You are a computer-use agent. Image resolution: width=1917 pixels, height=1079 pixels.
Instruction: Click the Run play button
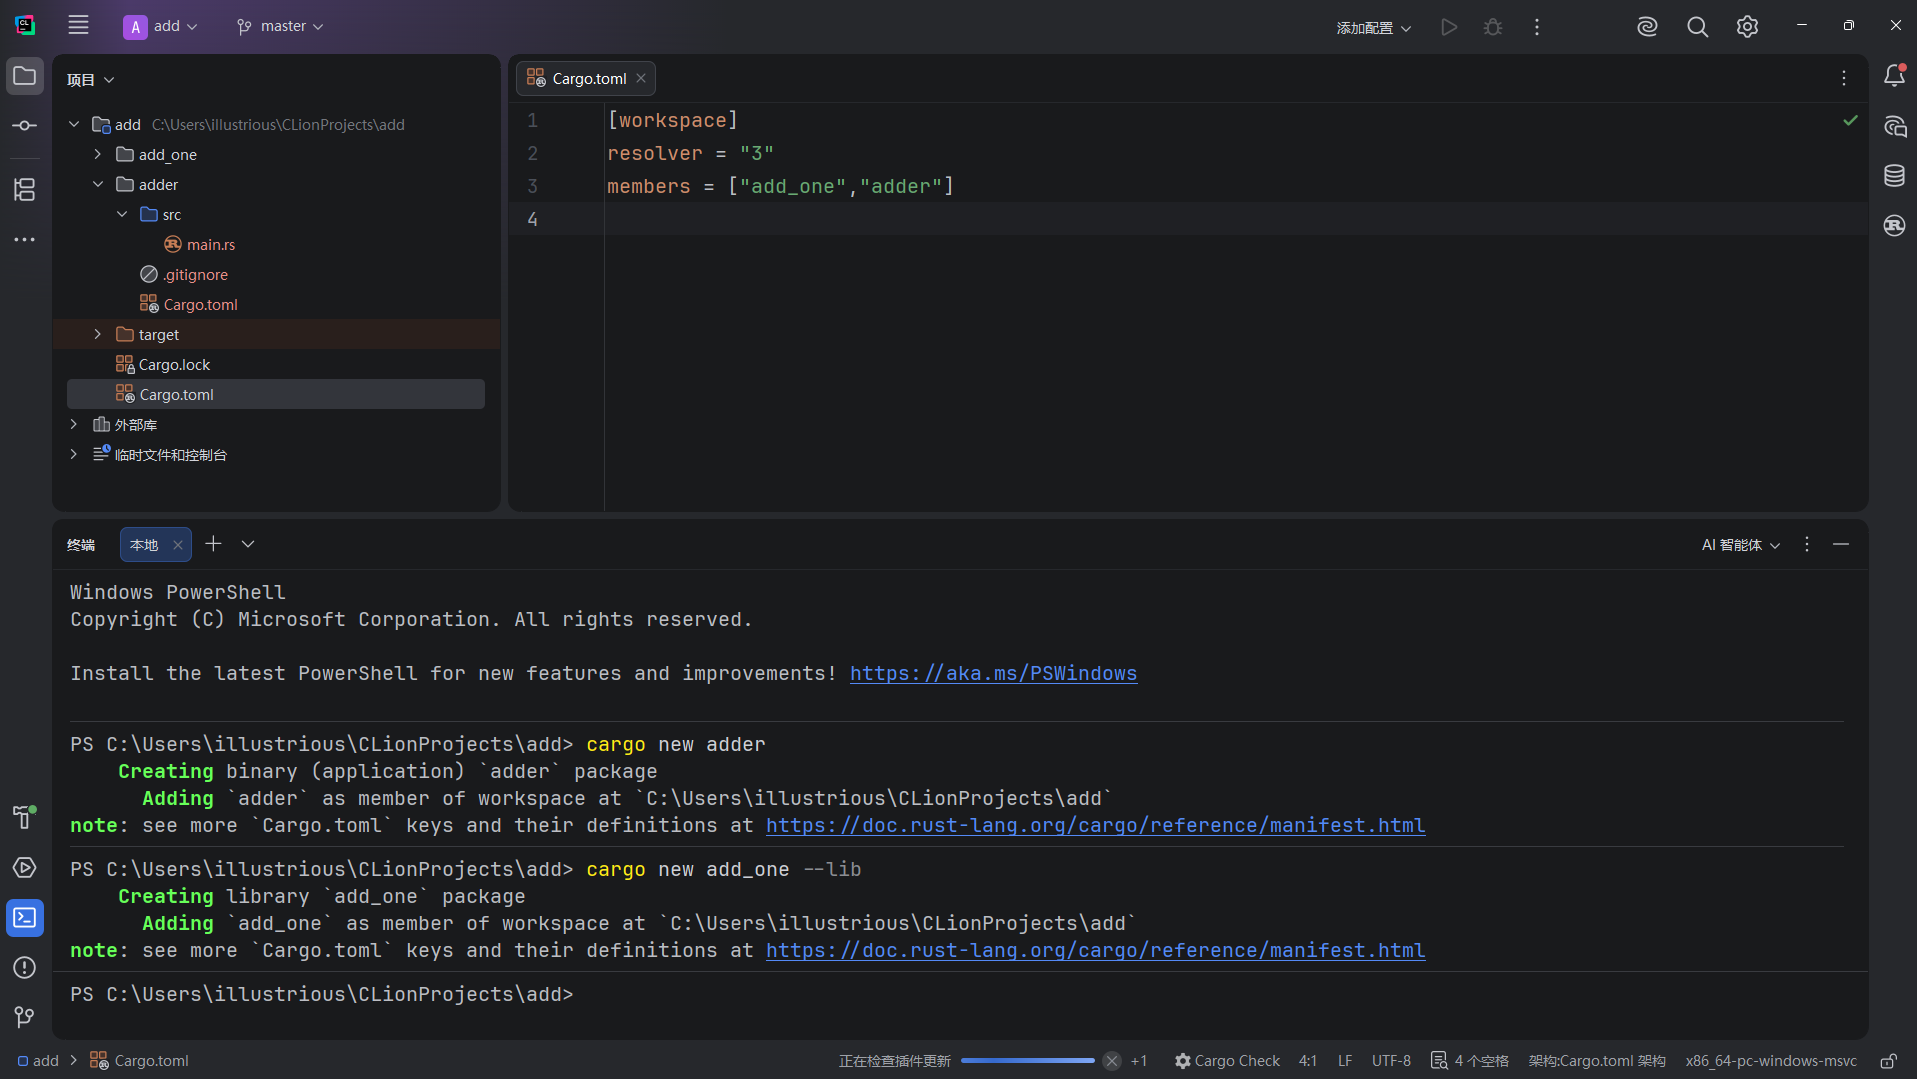(x=1449, y=27)
